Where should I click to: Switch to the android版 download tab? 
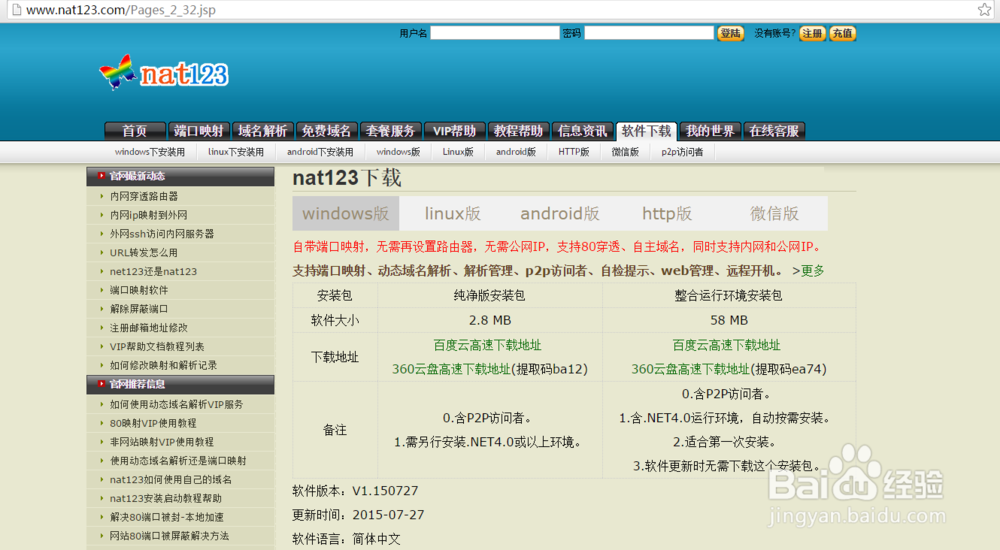click(x=560, y=213)
